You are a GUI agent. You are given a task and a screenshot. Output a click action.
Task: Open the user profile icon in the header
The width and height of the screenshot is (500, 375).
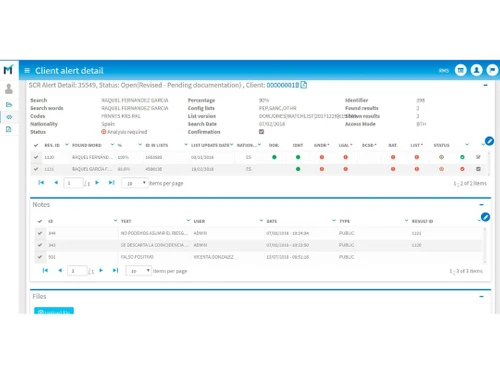(477, 70)
